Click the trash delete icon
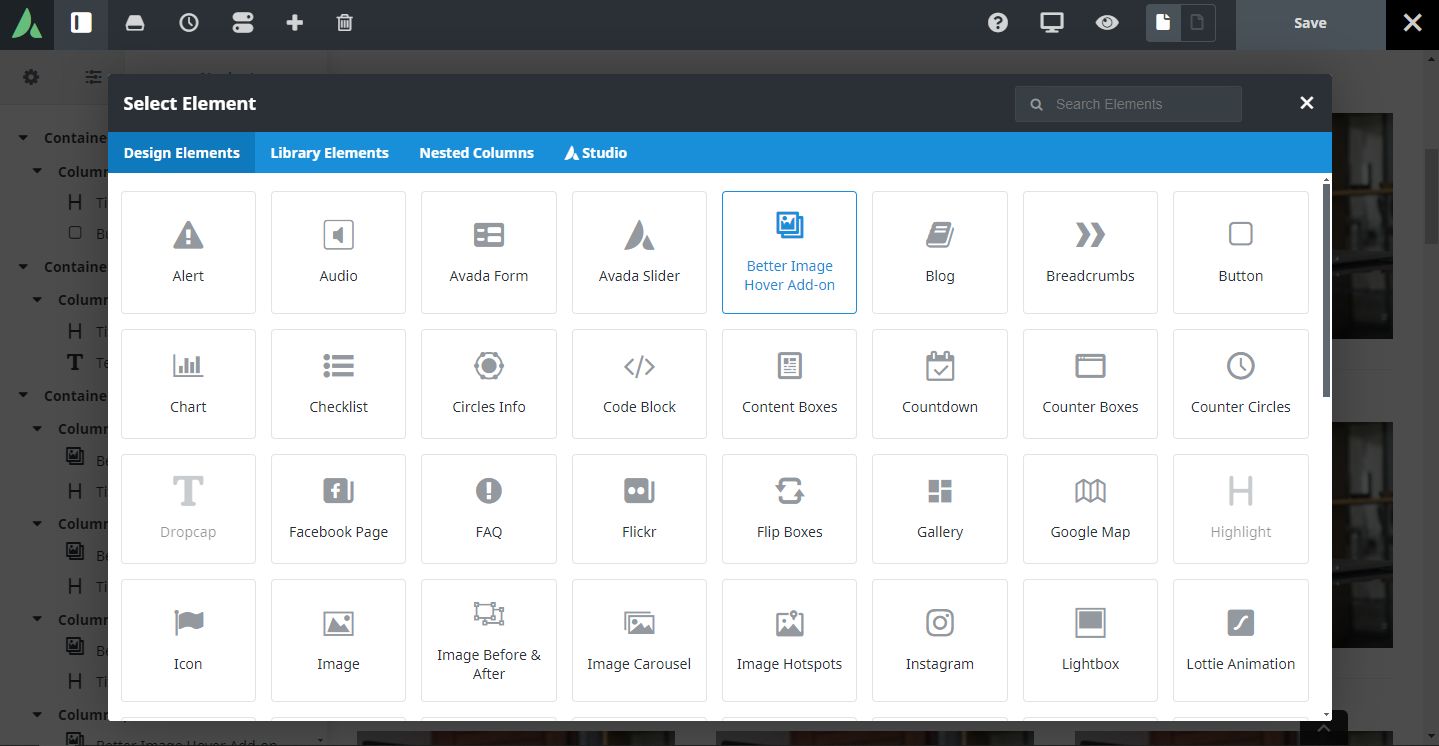1439x746 pixels. (x=344, y=23)
